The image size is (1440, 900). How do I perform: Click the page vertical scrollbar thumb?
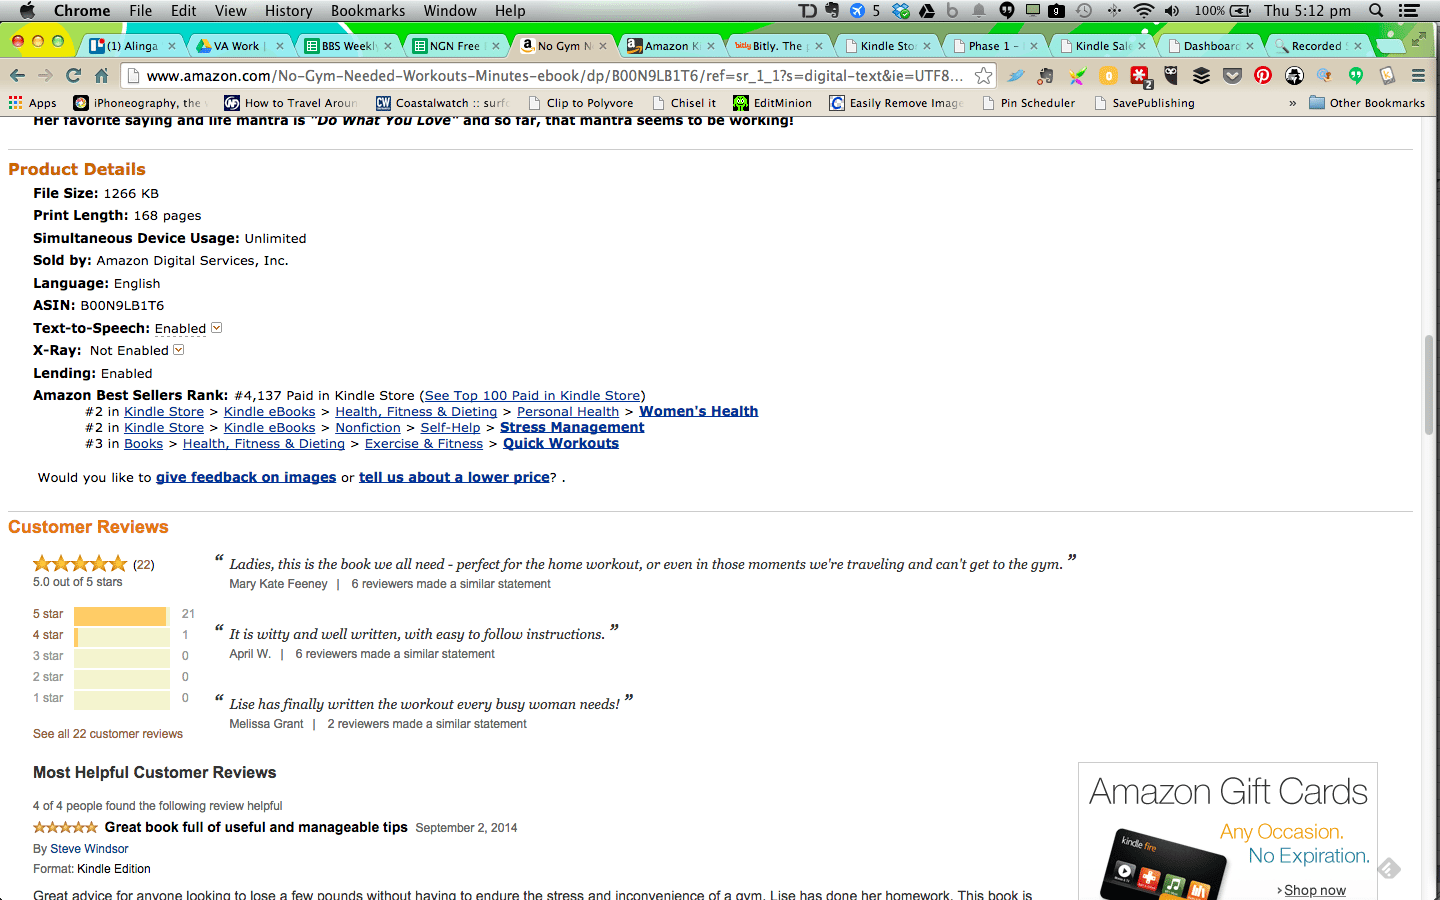click(x=1429, y=385)
